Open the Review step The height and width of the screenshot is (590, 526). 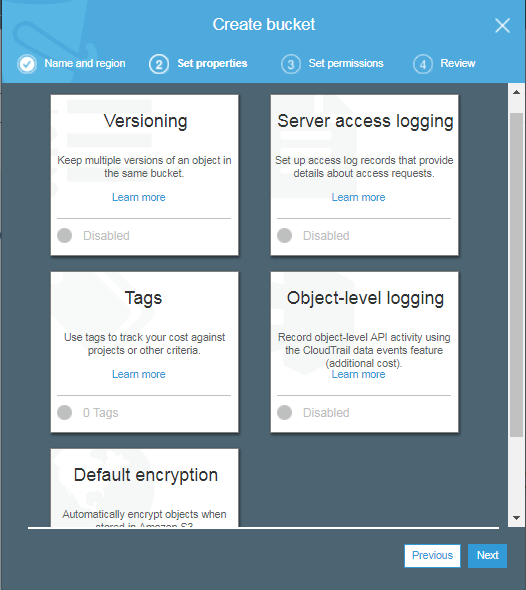tap(458, 63)
